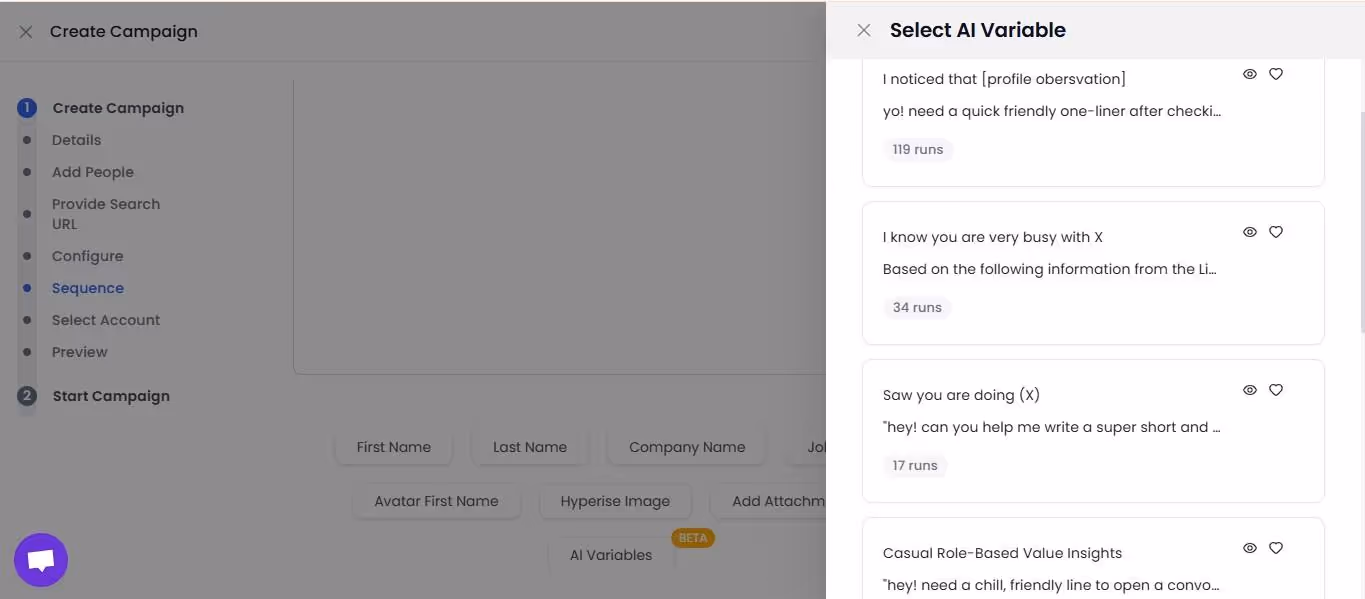Screen dimensions: 1365x599
Task: Insert the Hyperise Image variable
Action: point(615,501)
